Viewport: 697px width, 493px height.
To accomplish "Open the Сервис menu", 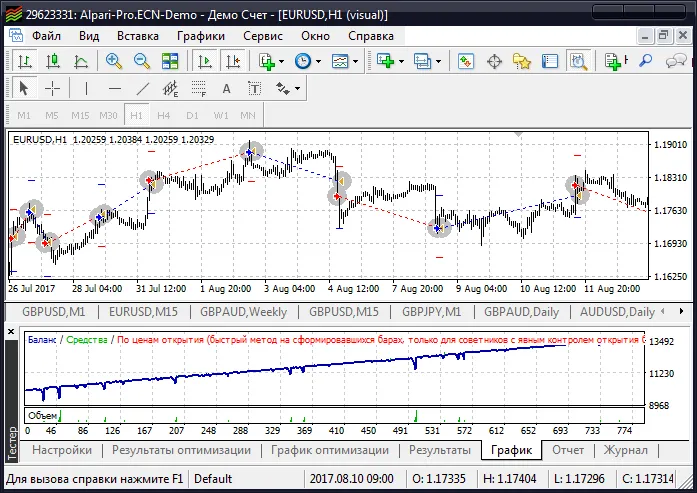I will coord(262,35).
